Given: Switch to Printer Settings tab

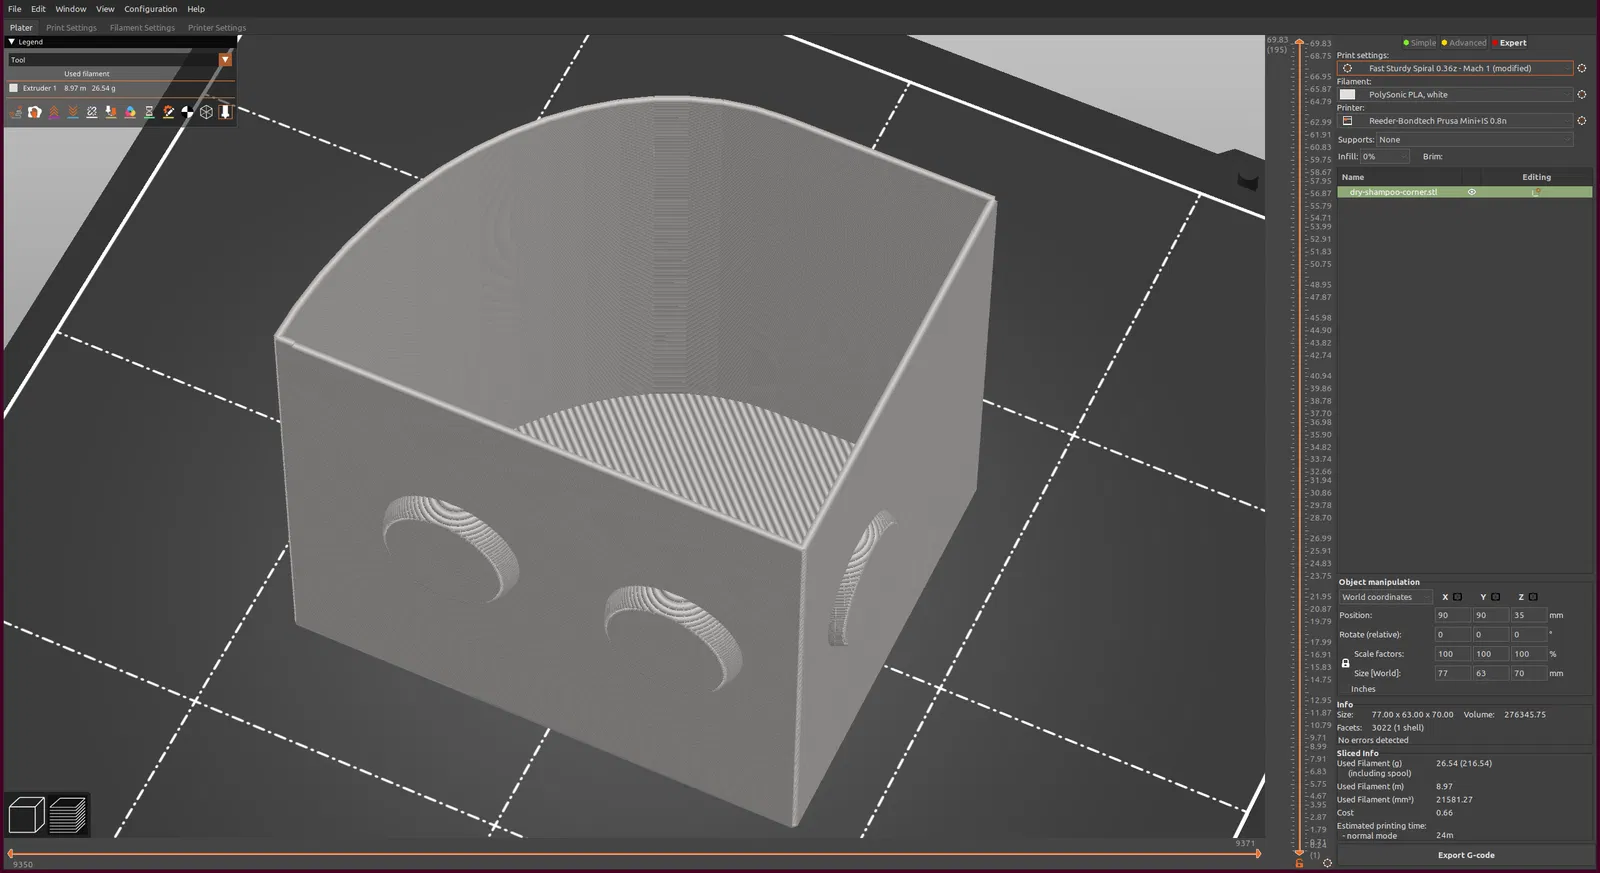Looking at the screenshot, I should coord(216,28).
